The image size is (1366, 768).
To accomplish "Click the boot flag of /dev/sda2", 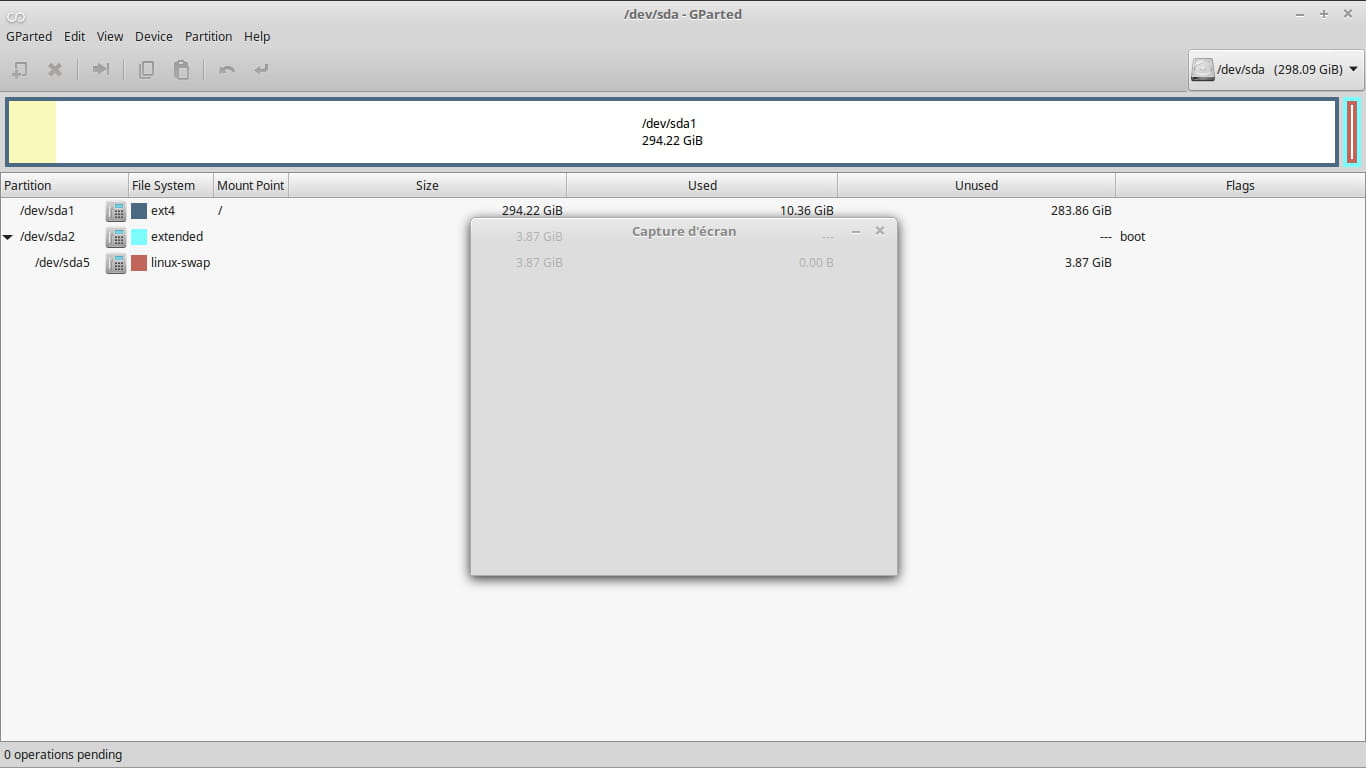I will tap(1133, 237).
